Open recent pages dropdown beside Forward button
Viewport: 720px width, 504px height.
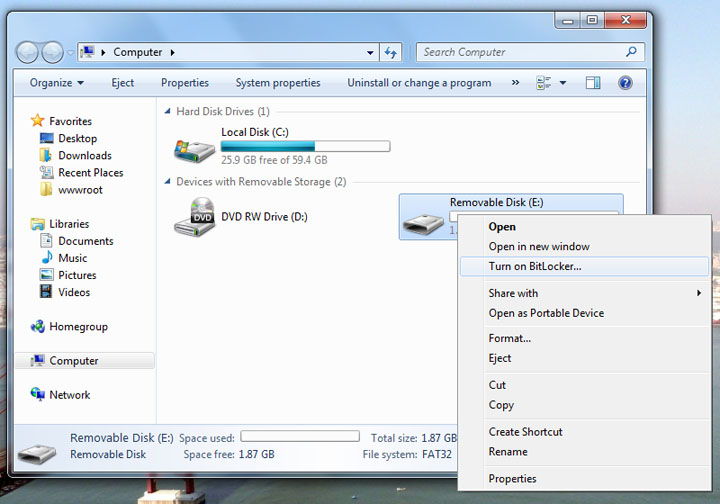pyautogui.click(x=70, y=53)
